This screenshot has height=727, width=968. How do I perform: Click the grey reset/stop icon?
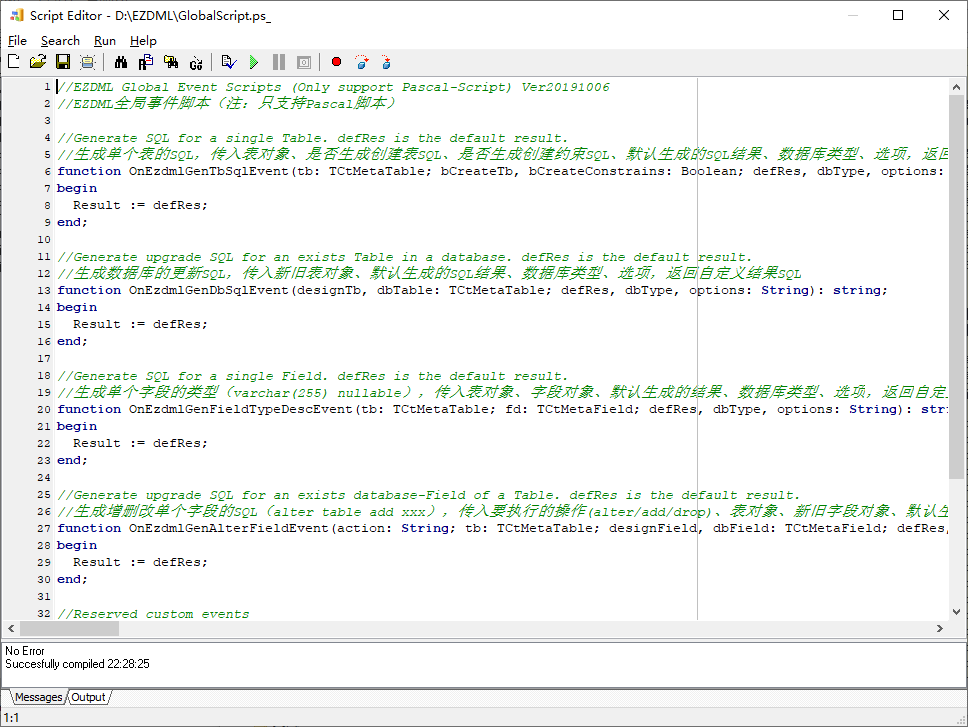pyautogui.click(x=304, y=62)
